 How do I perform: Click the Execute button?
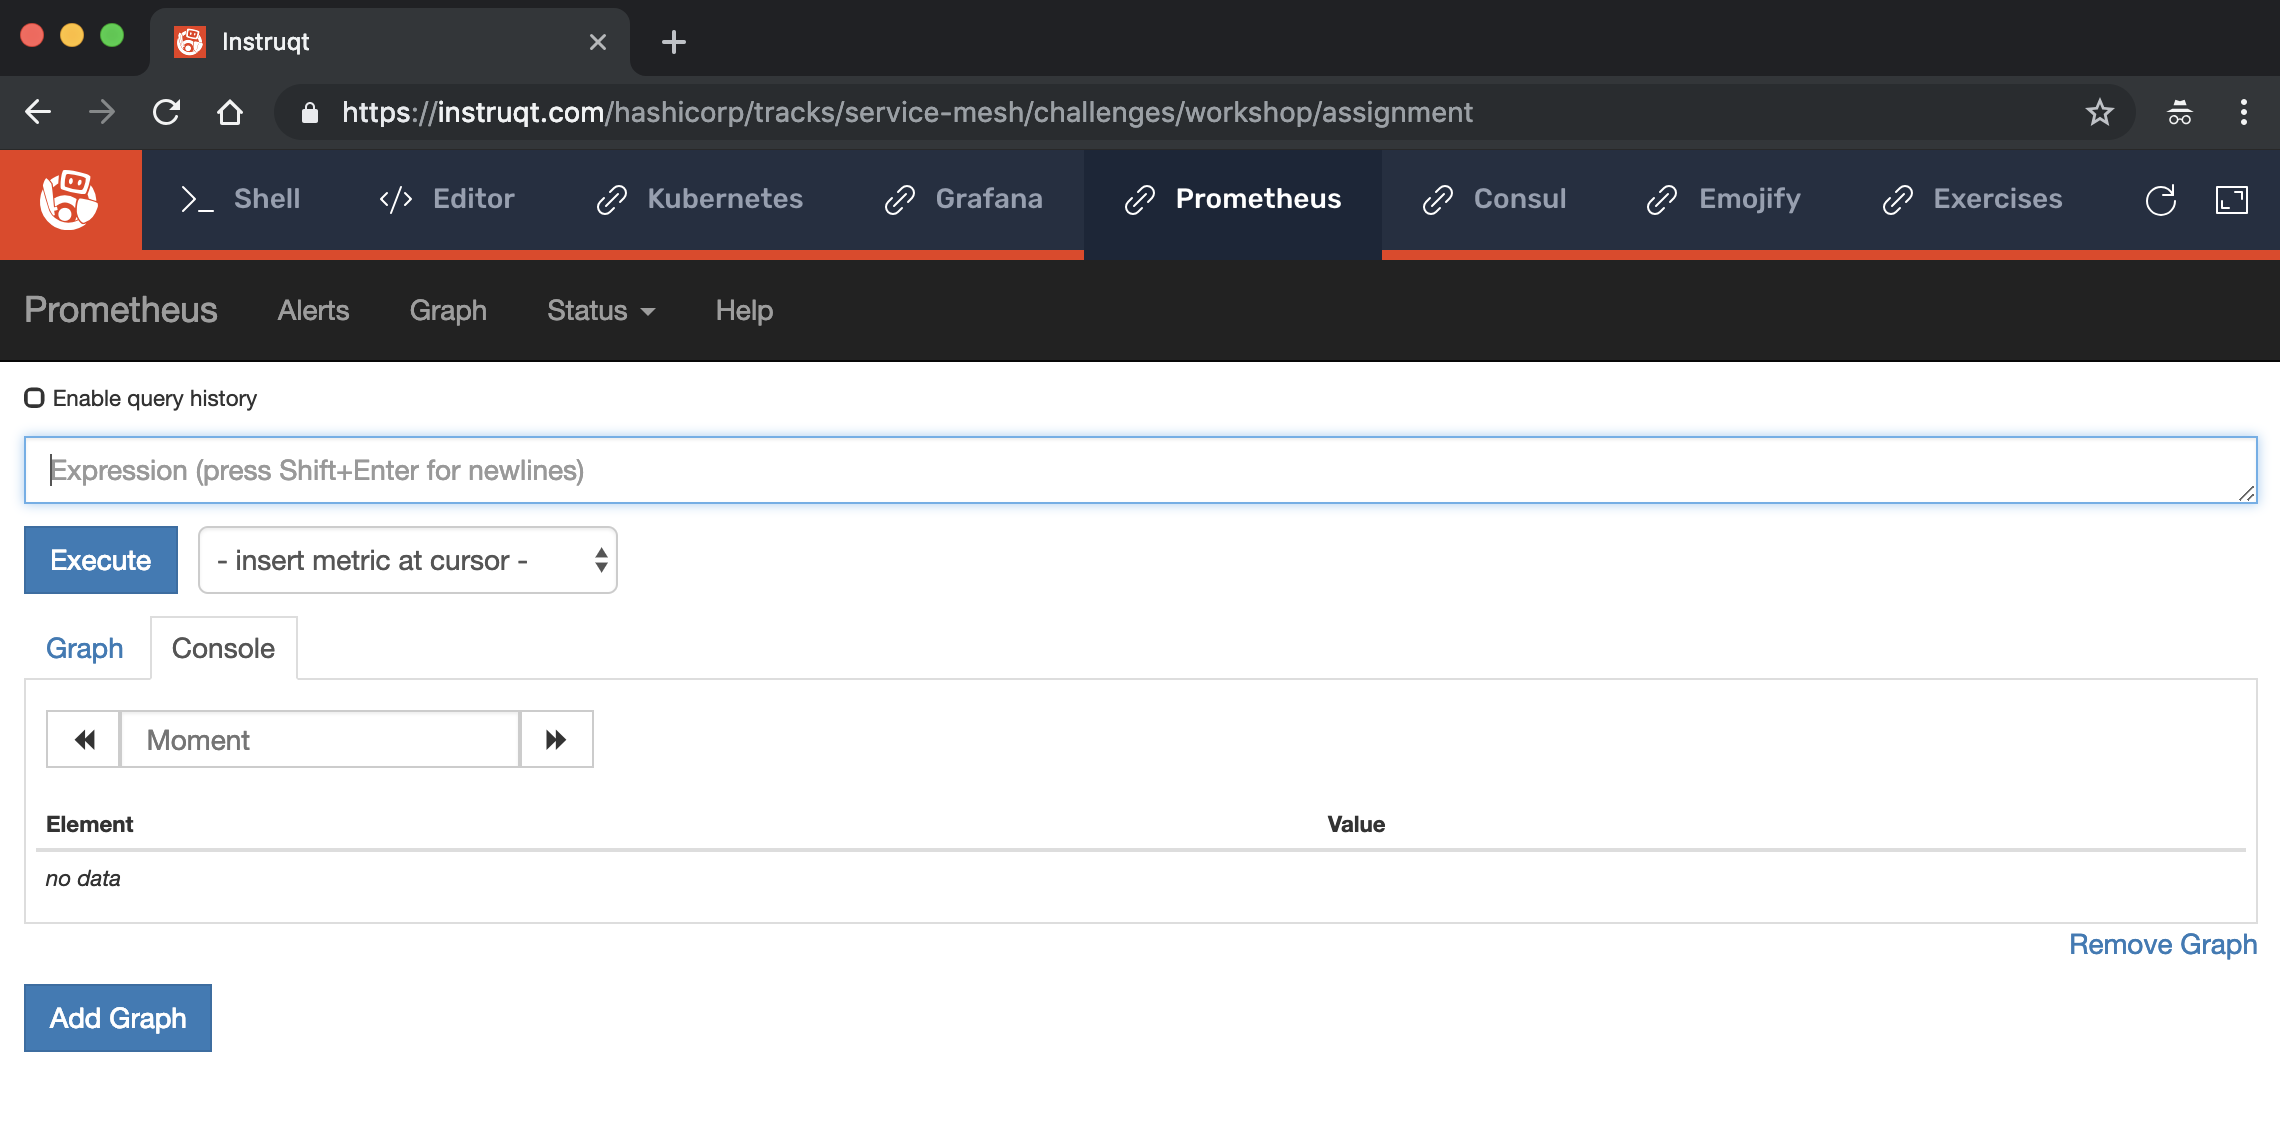coord(101,560)
